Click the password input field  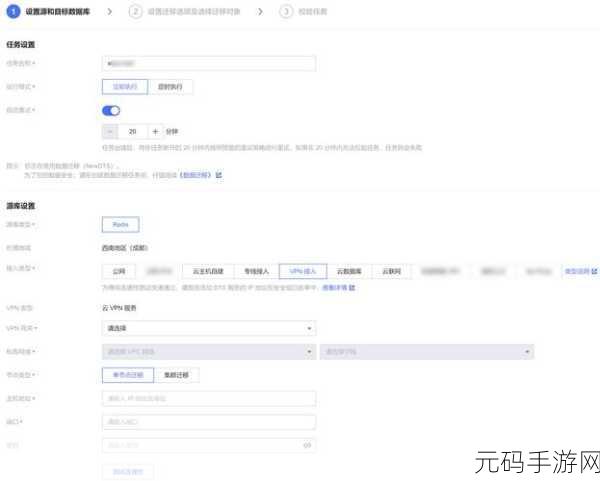pyautogui.click(x=209, y=445)
